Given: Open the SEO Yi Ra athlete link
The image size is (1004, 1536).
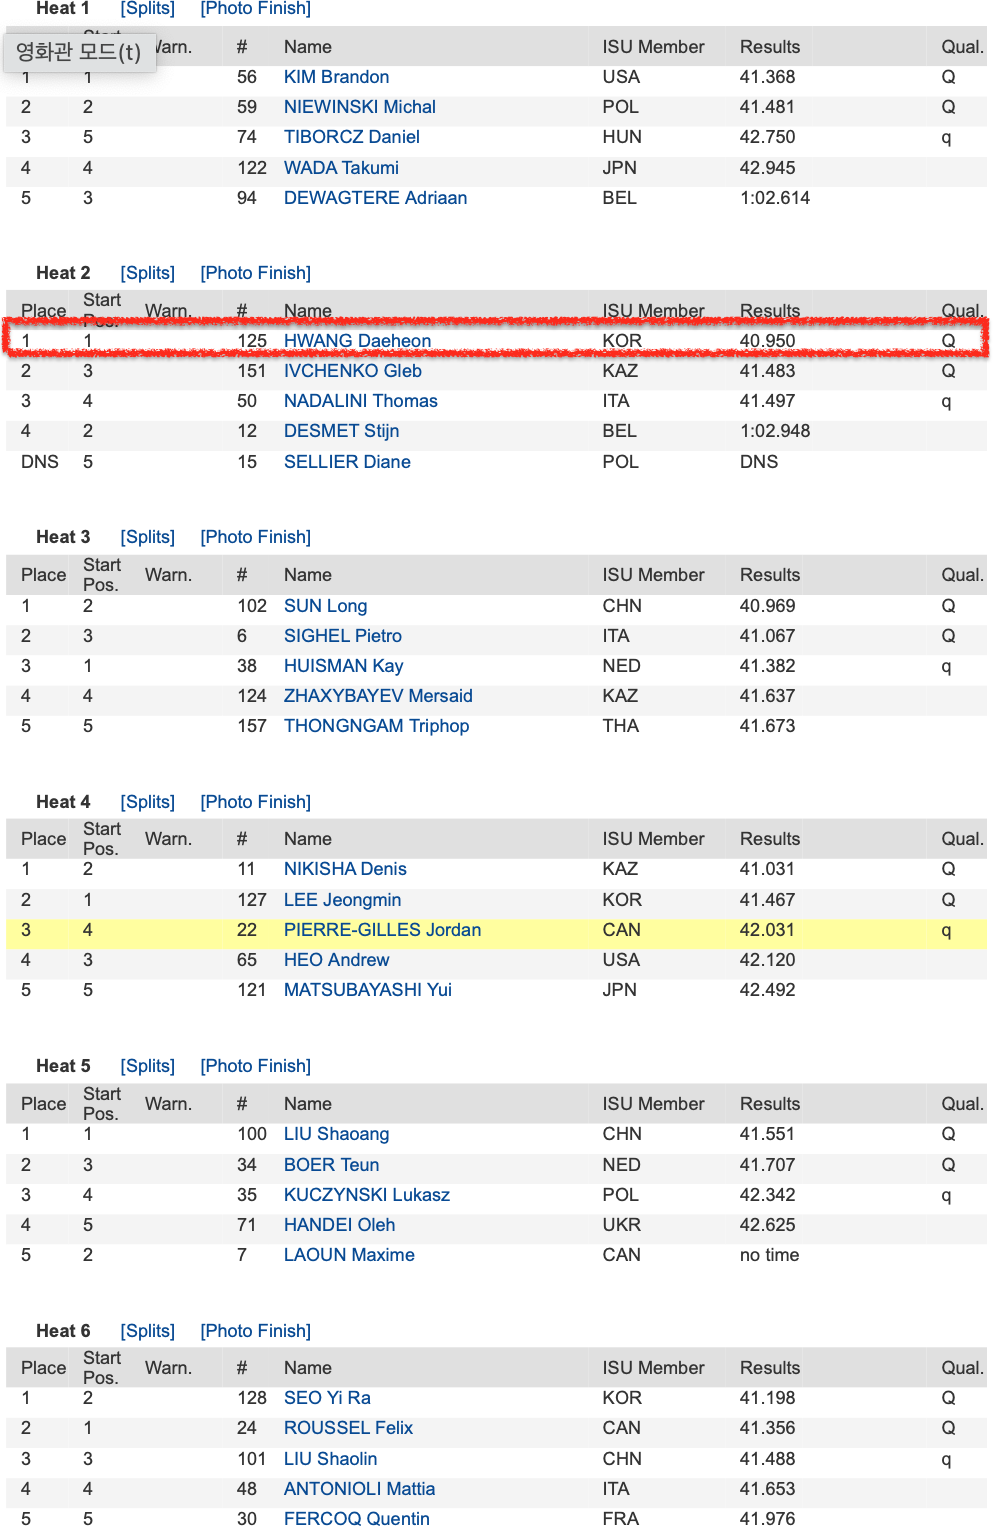Looking at the screenshot, I should pos(327,1398).
